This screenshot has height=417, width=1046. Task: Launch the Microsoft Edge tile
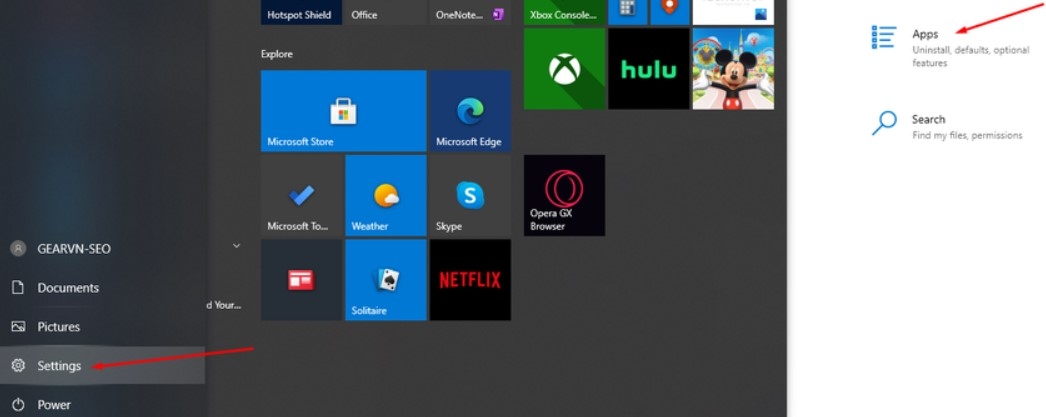470,111
